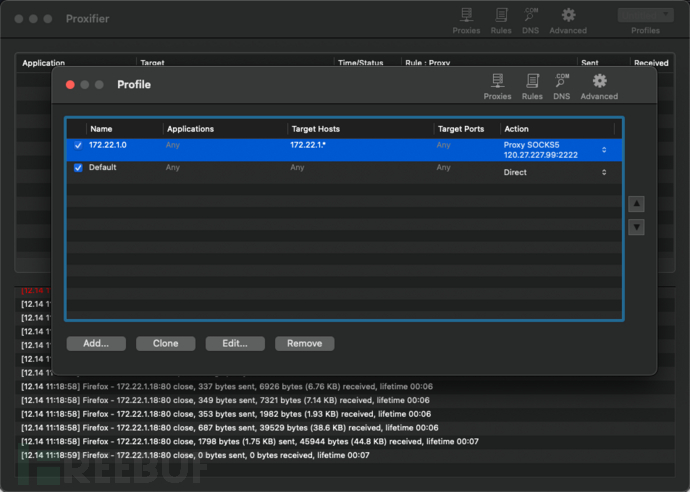690x492 pixels.
Task: Open Advanced gear in the Profile dialog toolbar
Action: click(599, 87)
